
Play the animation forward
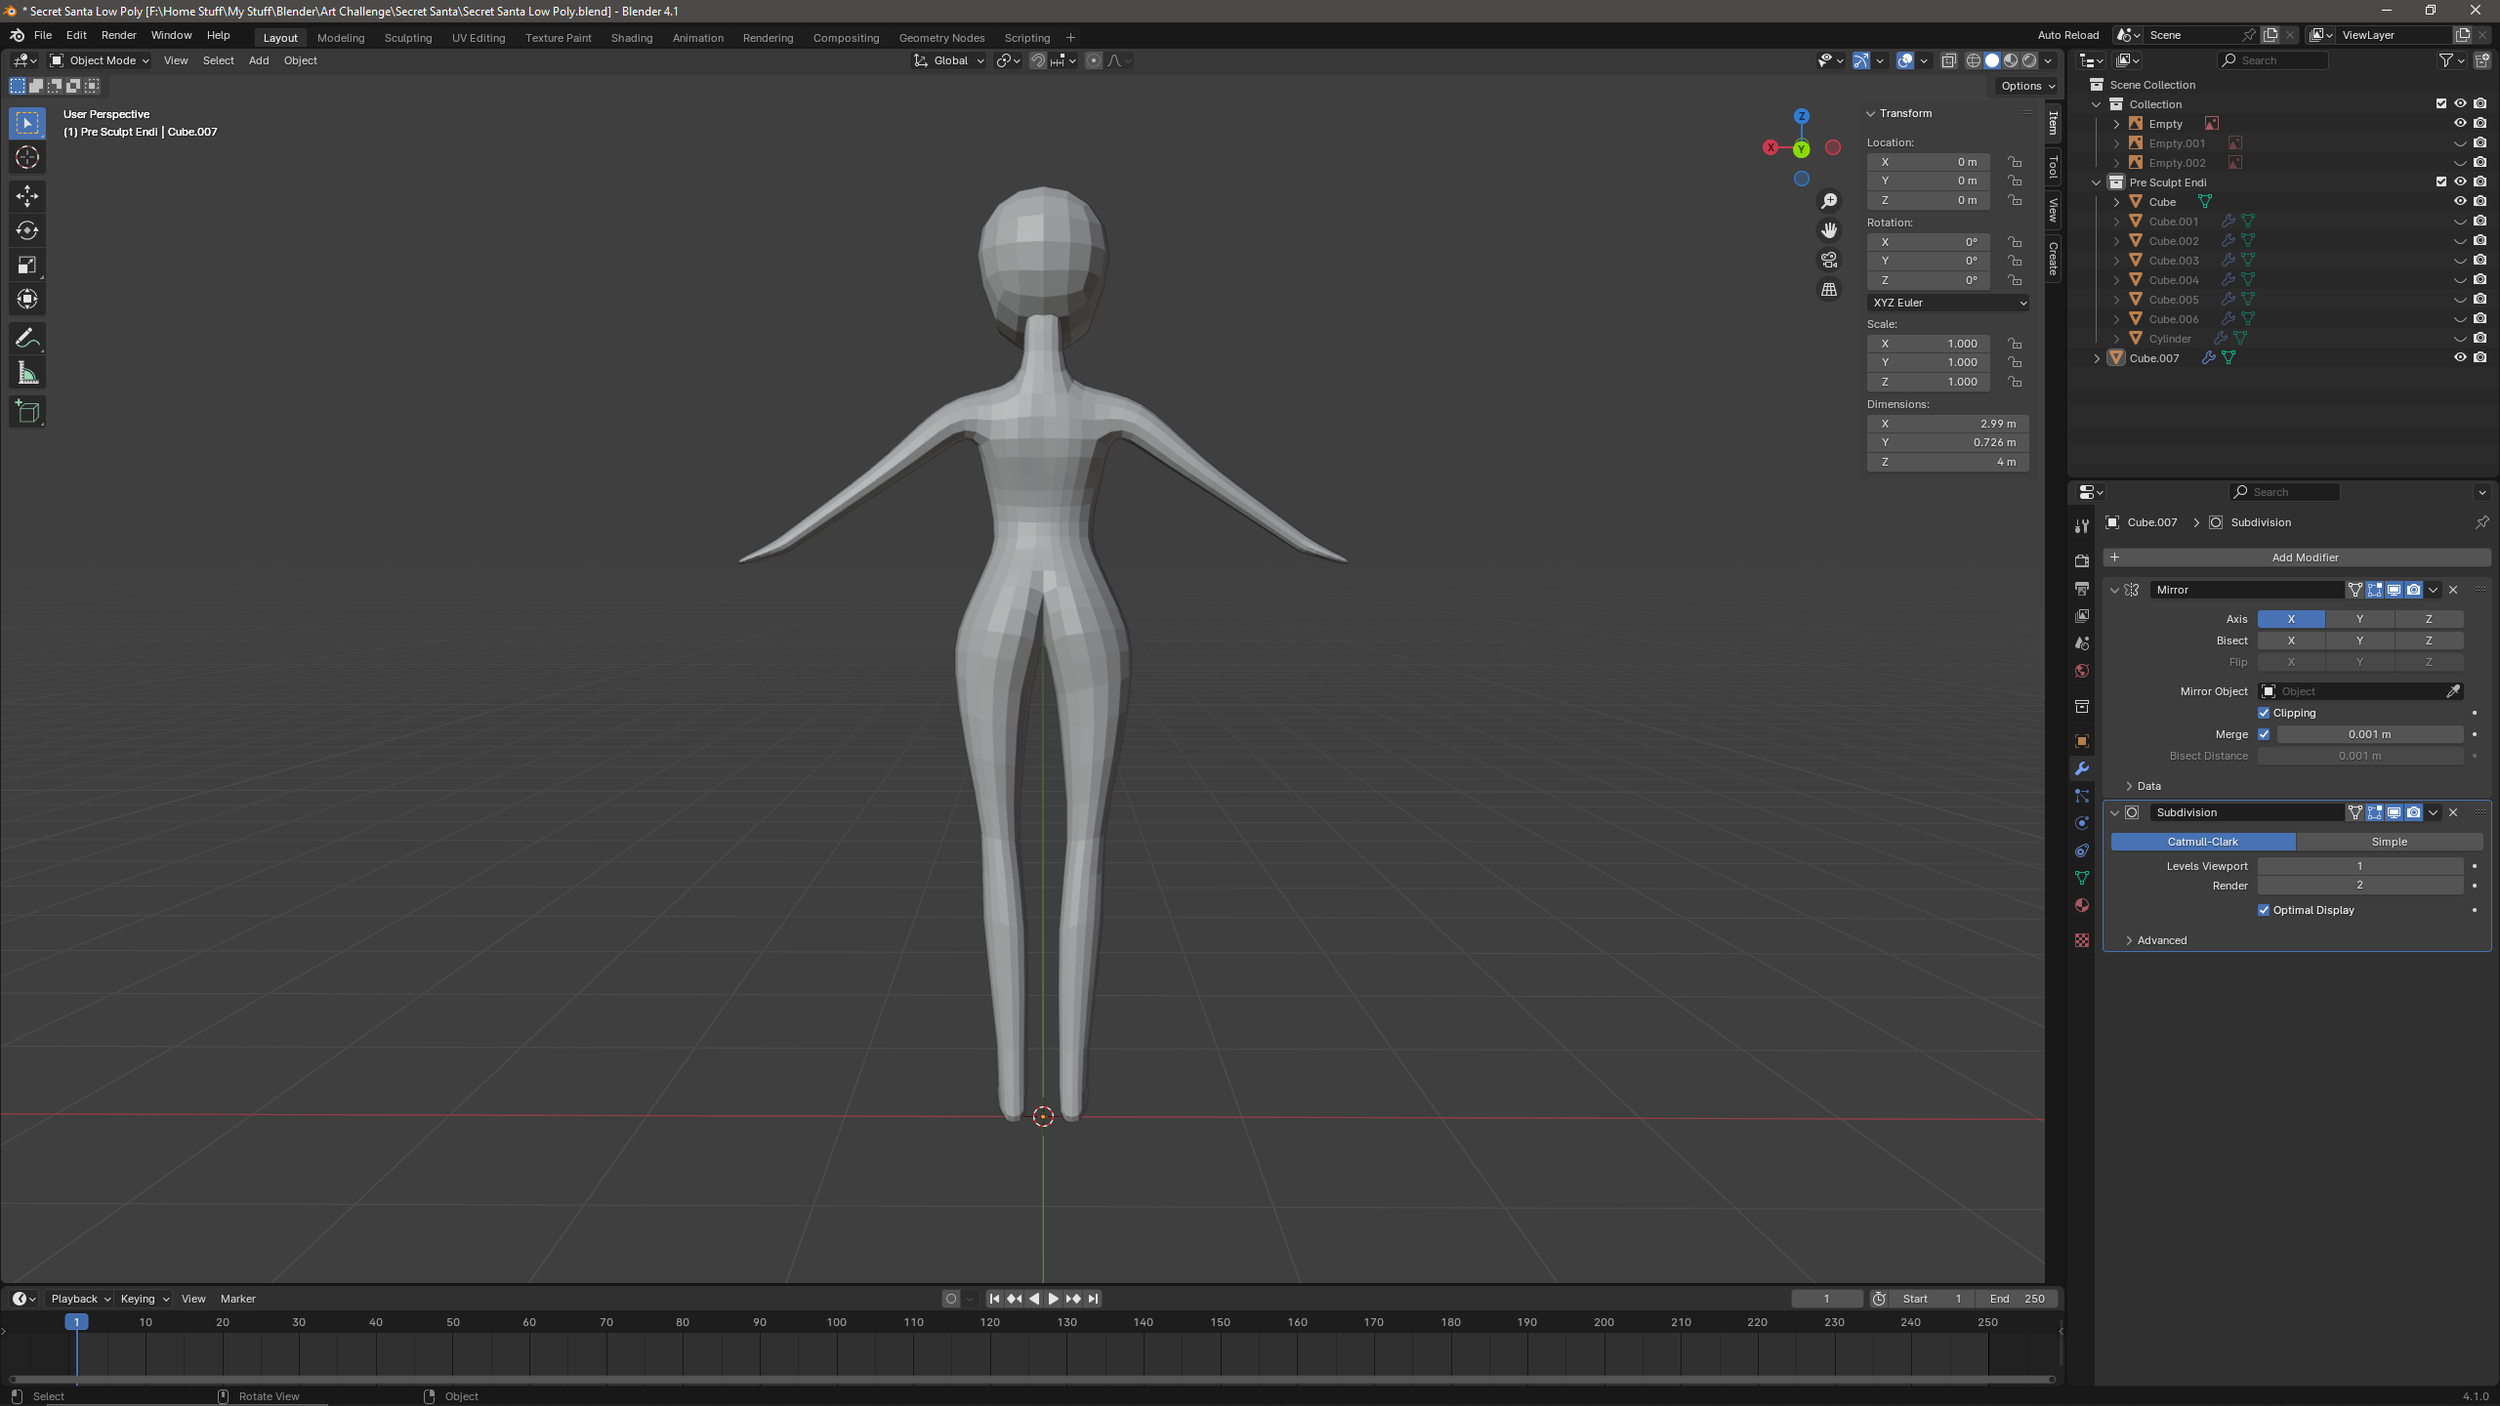pyautogui.click(x=1053, y=1299)
